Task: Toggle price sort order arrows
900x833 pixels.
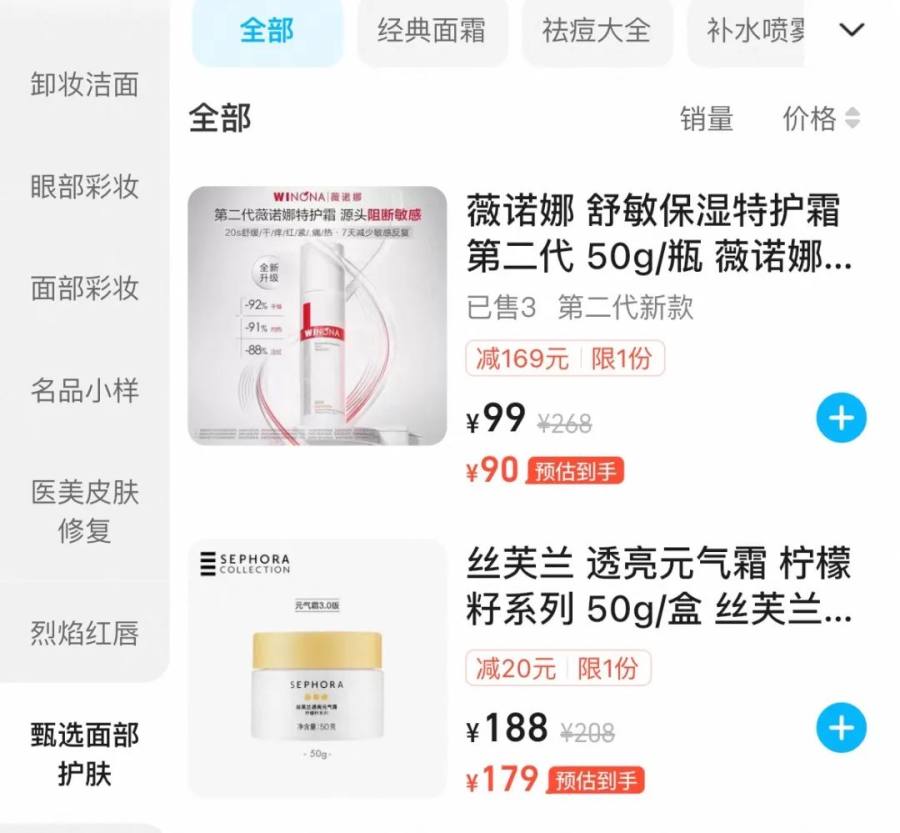Action: click(x=853, y=118)
